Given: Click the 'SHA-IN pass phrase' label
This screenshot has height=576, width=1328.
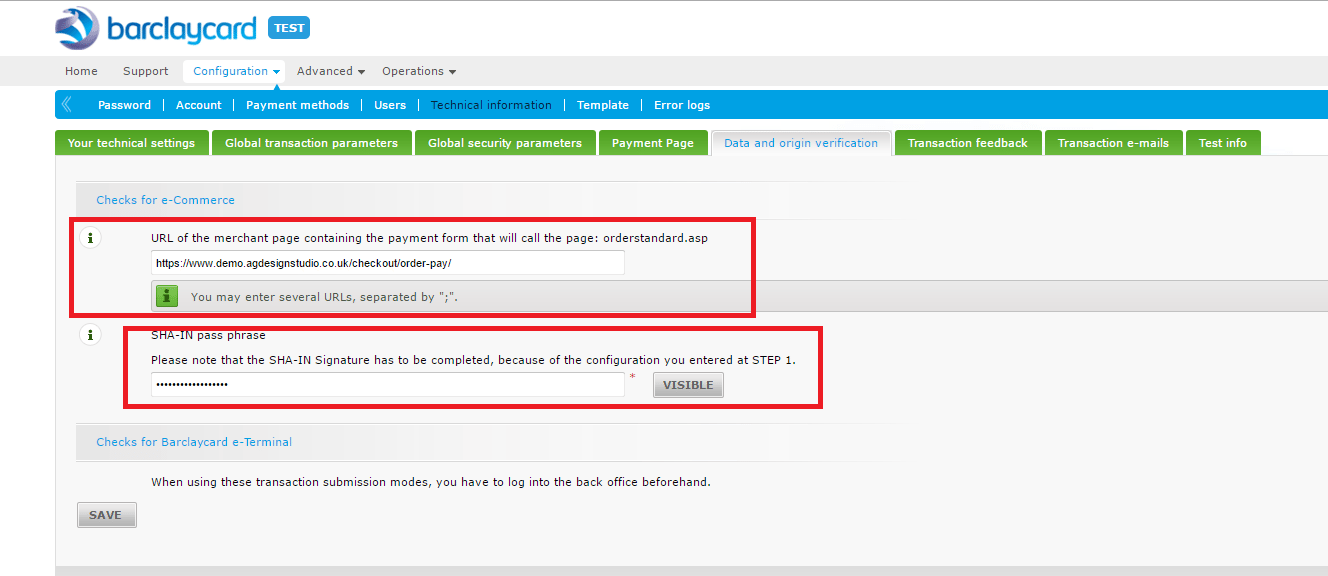Looking at the screenshot, I should [208, 335].
